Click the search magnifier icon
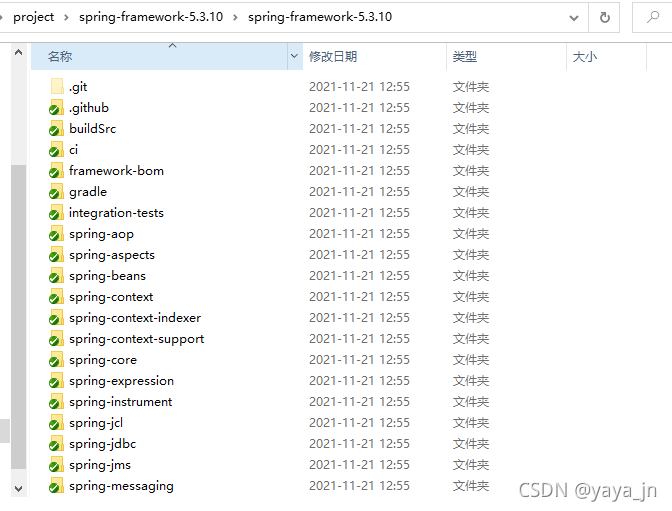The width and height of the screenshot is (672, 511). [653, 17]
